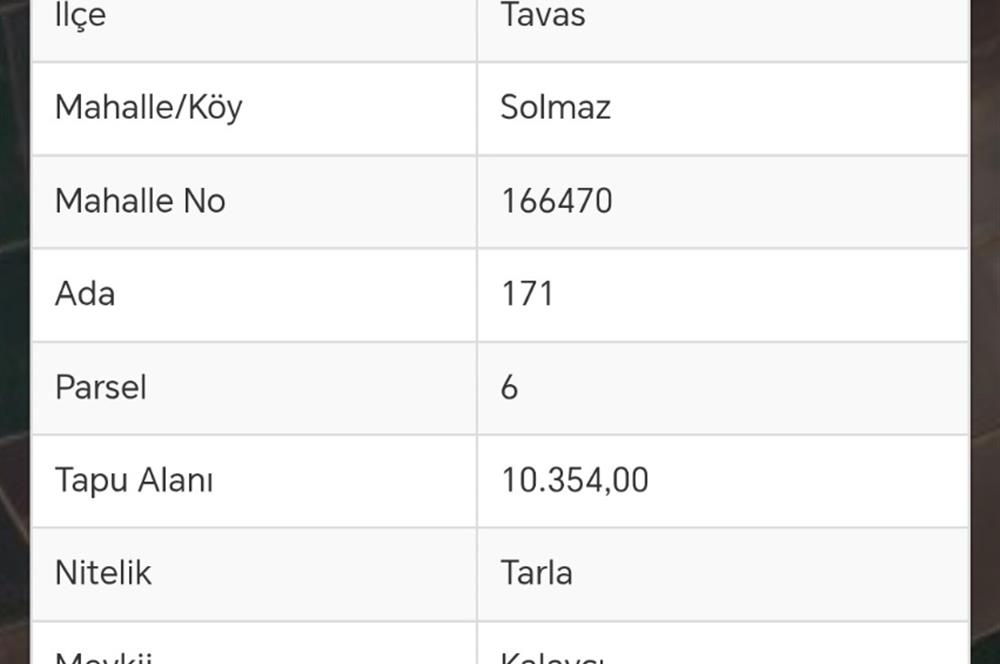1000x664 pixels.
Task: Click the Parsel row label
Action: click(100, 387)
